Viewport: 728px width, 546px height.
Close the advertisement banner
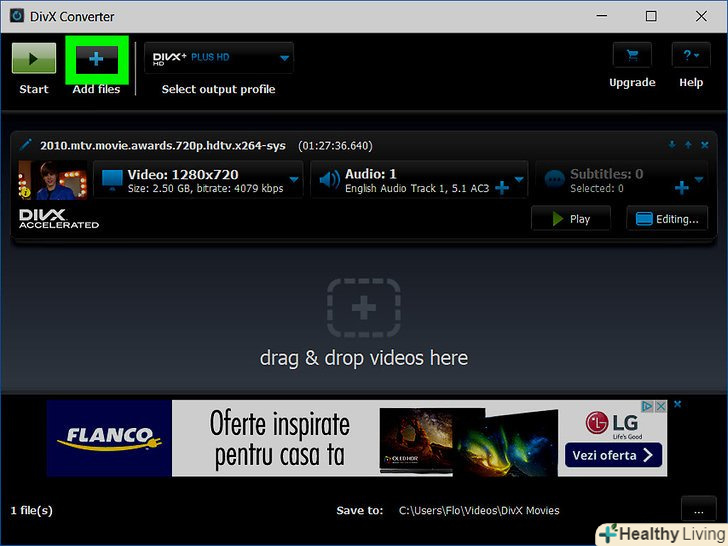coord(677,404)
